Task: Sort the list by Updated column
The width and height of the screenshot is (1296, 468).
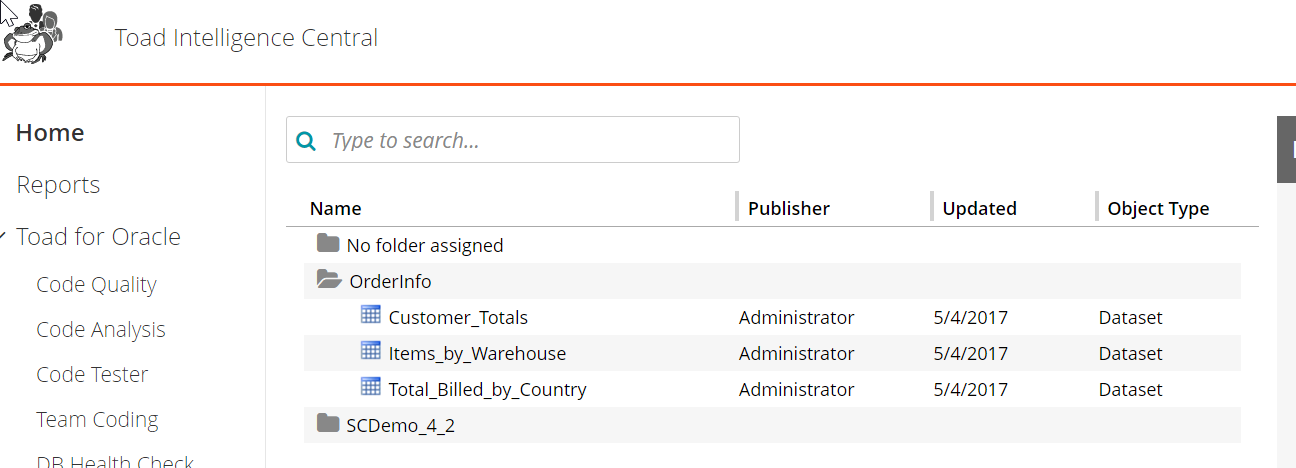Action: coord(980,209)
